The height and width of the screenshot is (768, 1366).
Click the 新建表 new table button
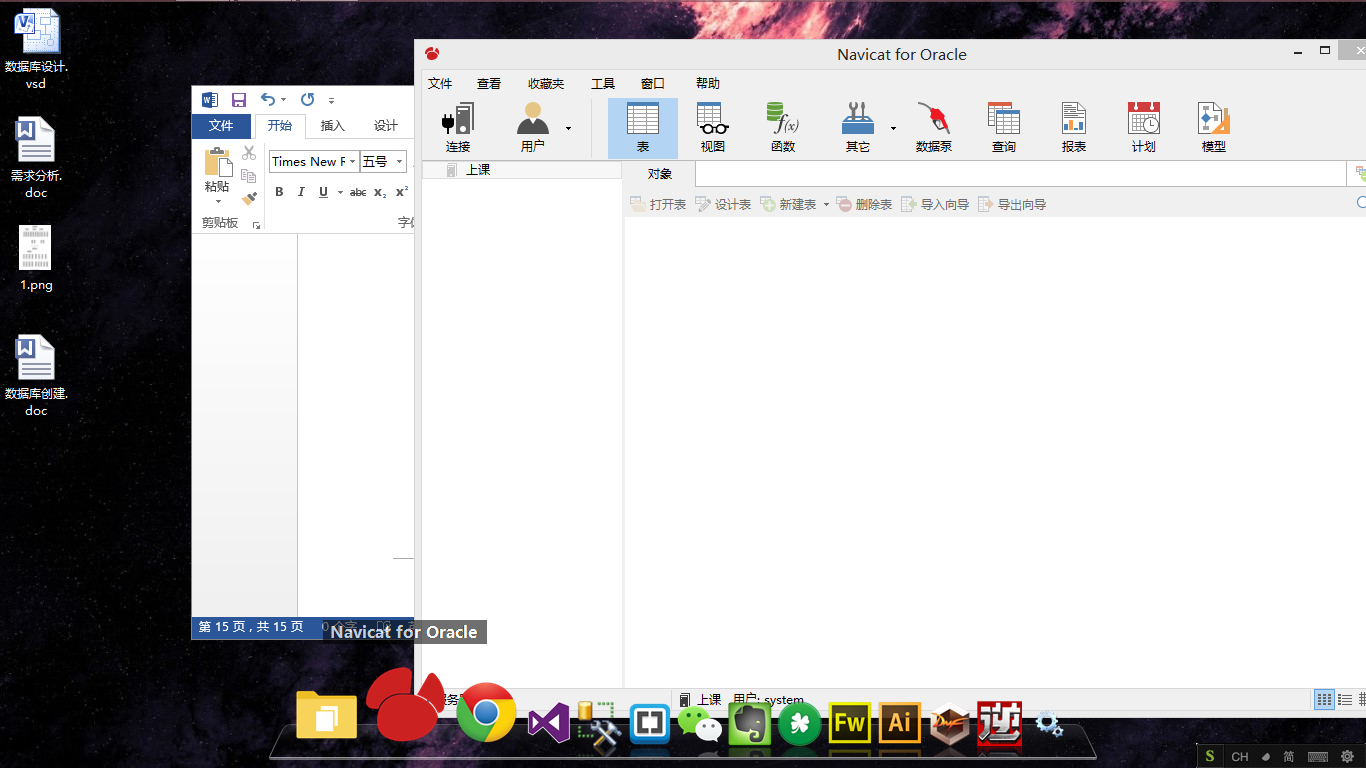tap(788, 204)
